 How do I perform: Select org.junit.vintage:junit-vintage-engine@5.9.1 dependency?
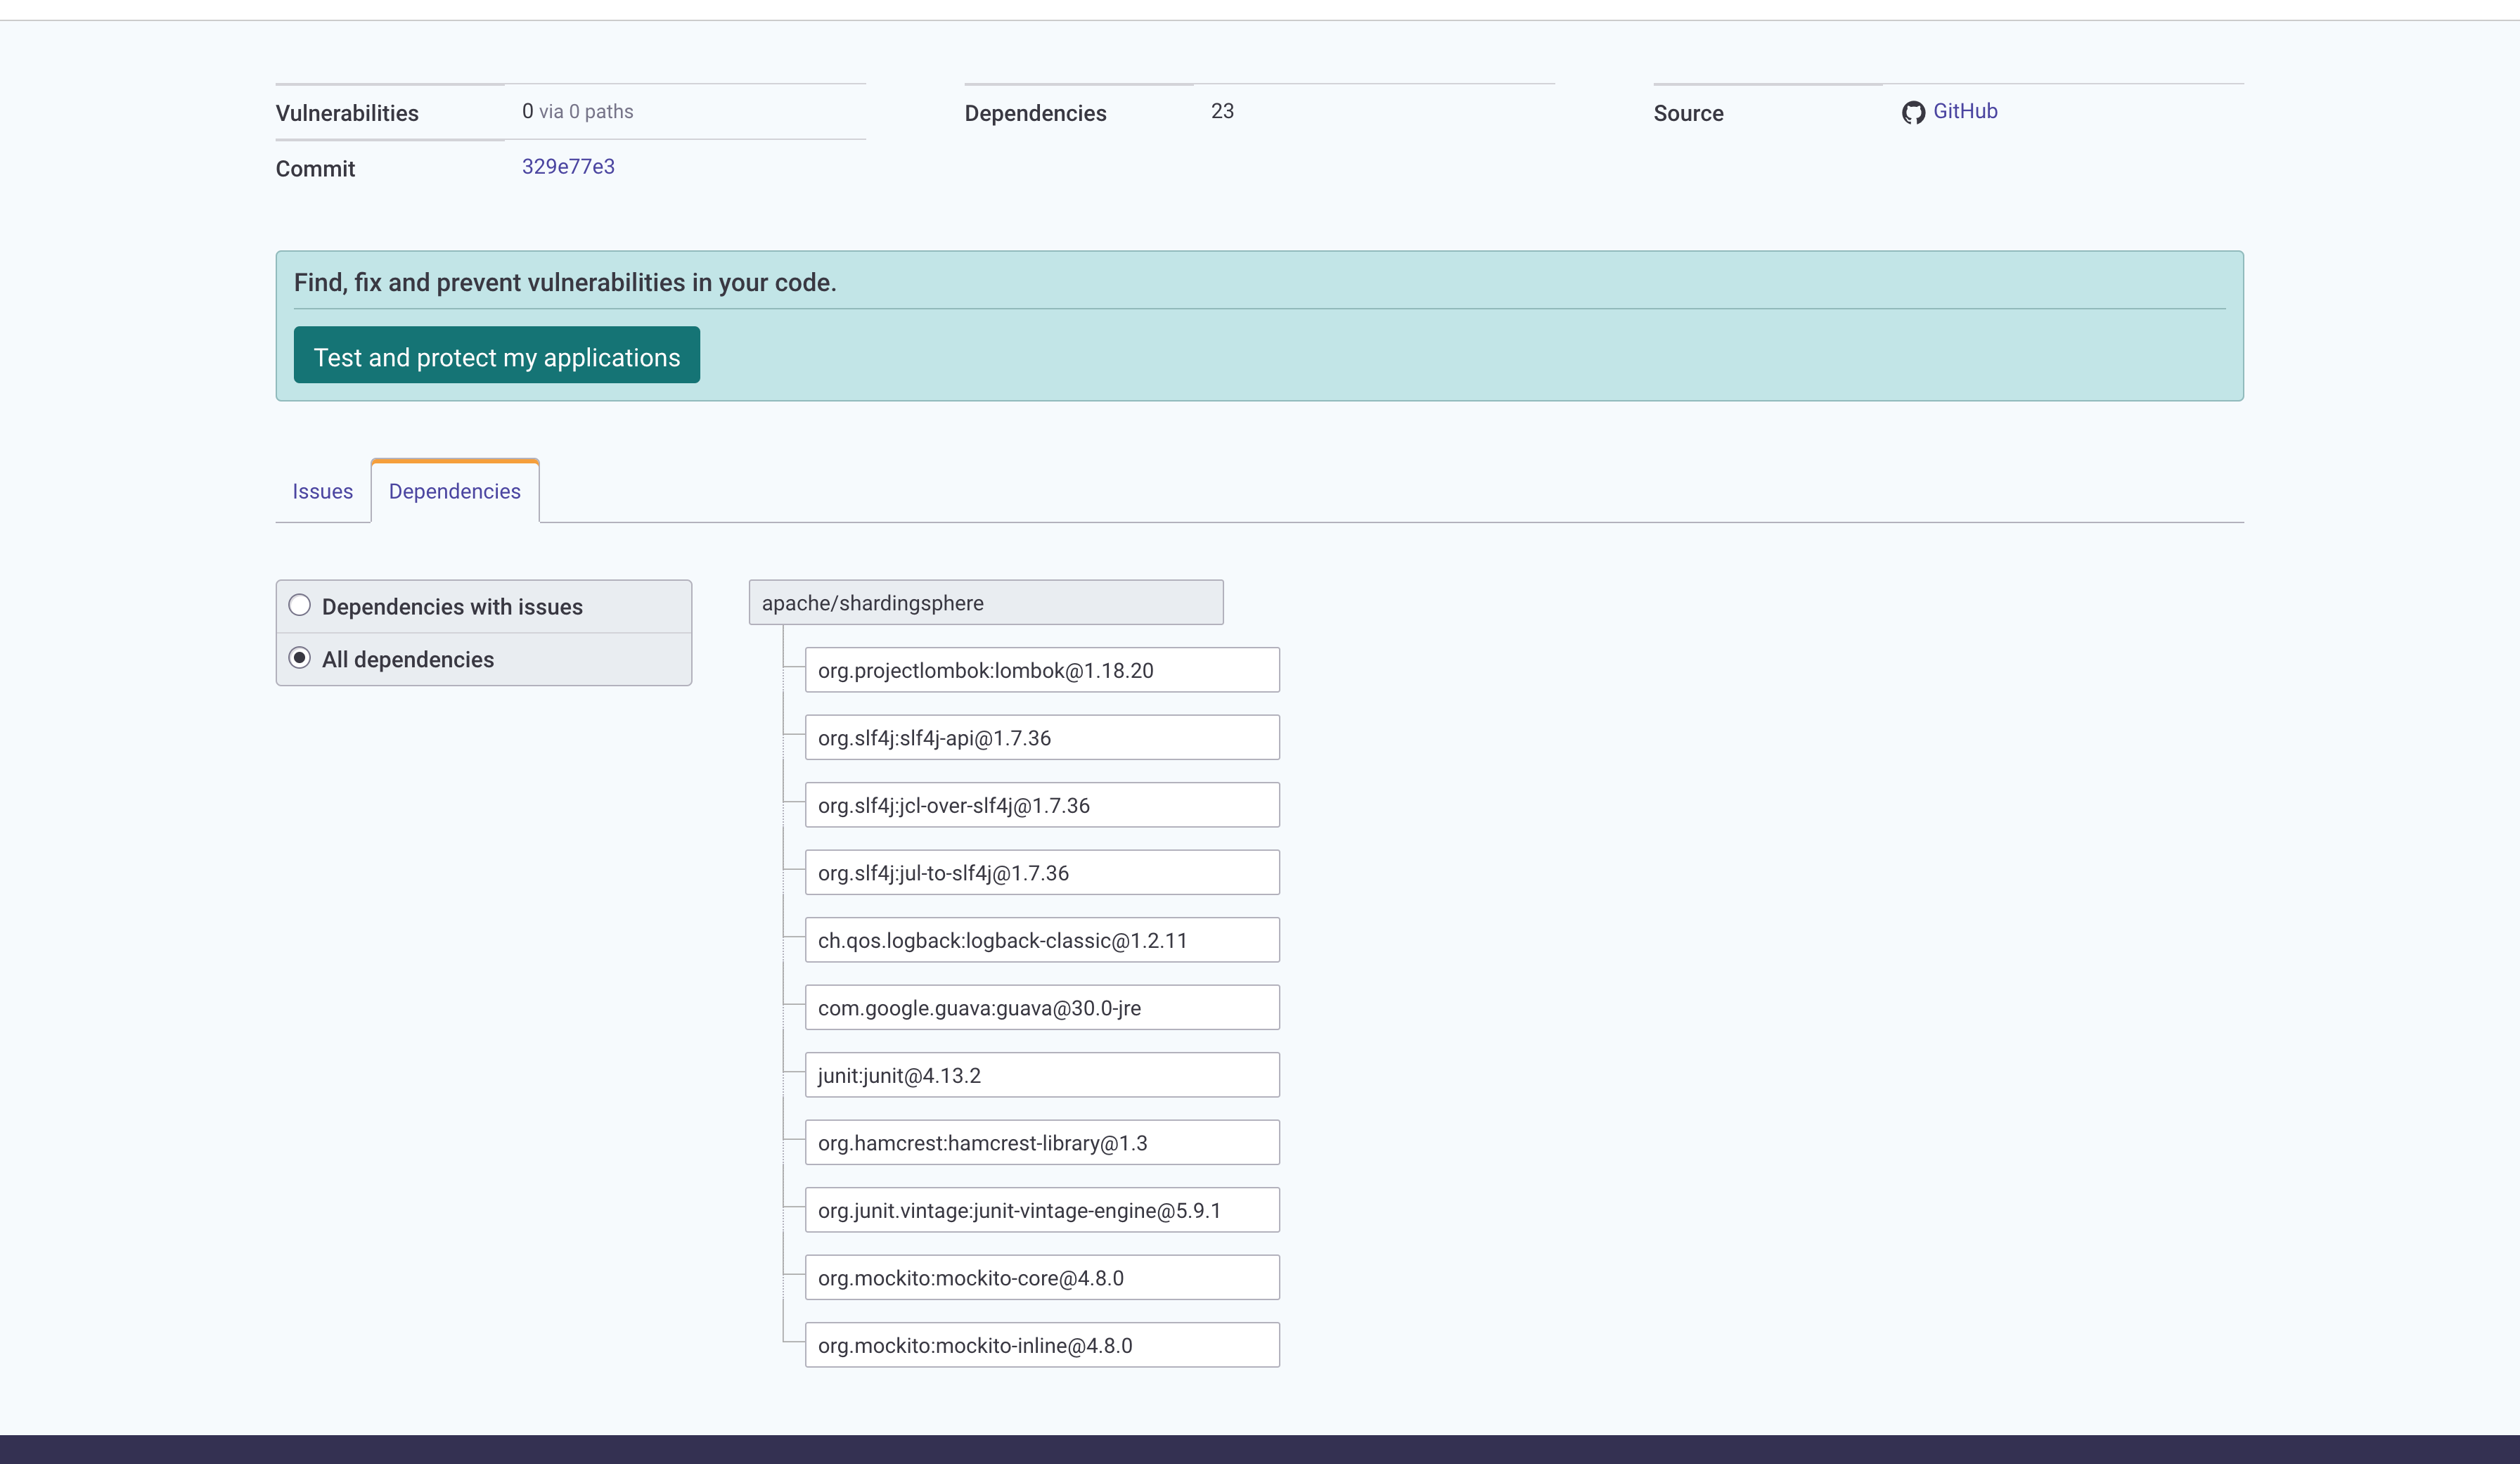click(x=1041, y=1210)
